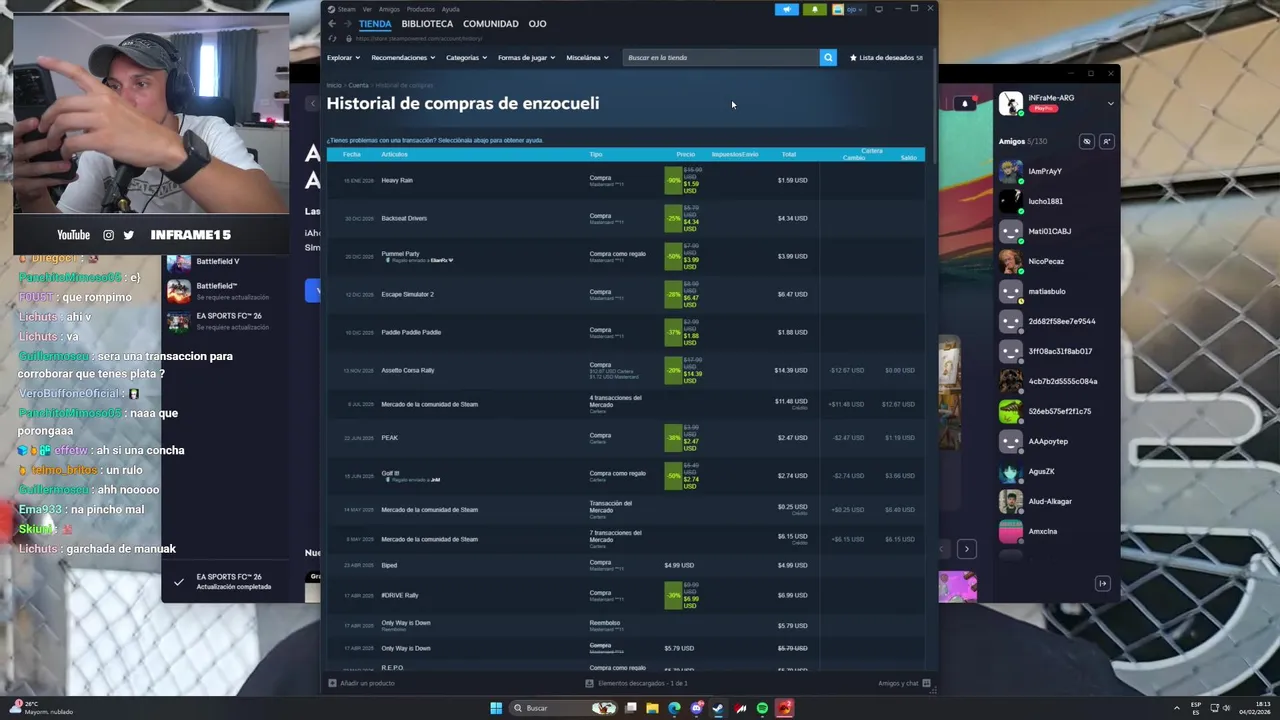Open 'Elementos descargados' downloads status

pos(636,683)
